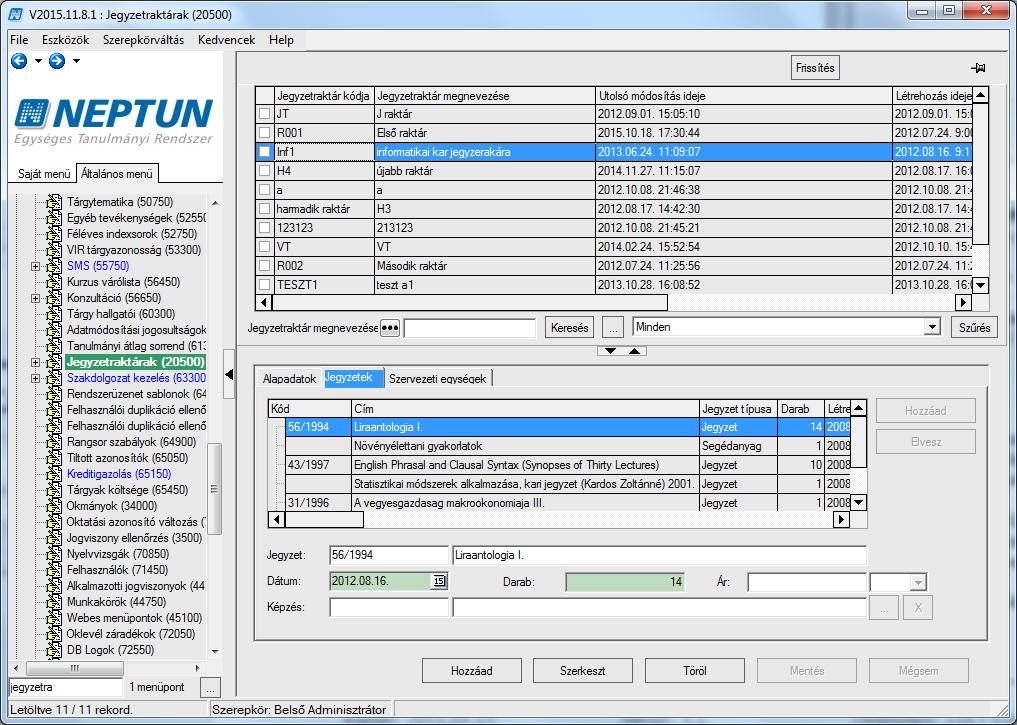Click the Oklevél záradékok tree icon
Viewport: 1017px width, 725px height.
tap(54, 634)
